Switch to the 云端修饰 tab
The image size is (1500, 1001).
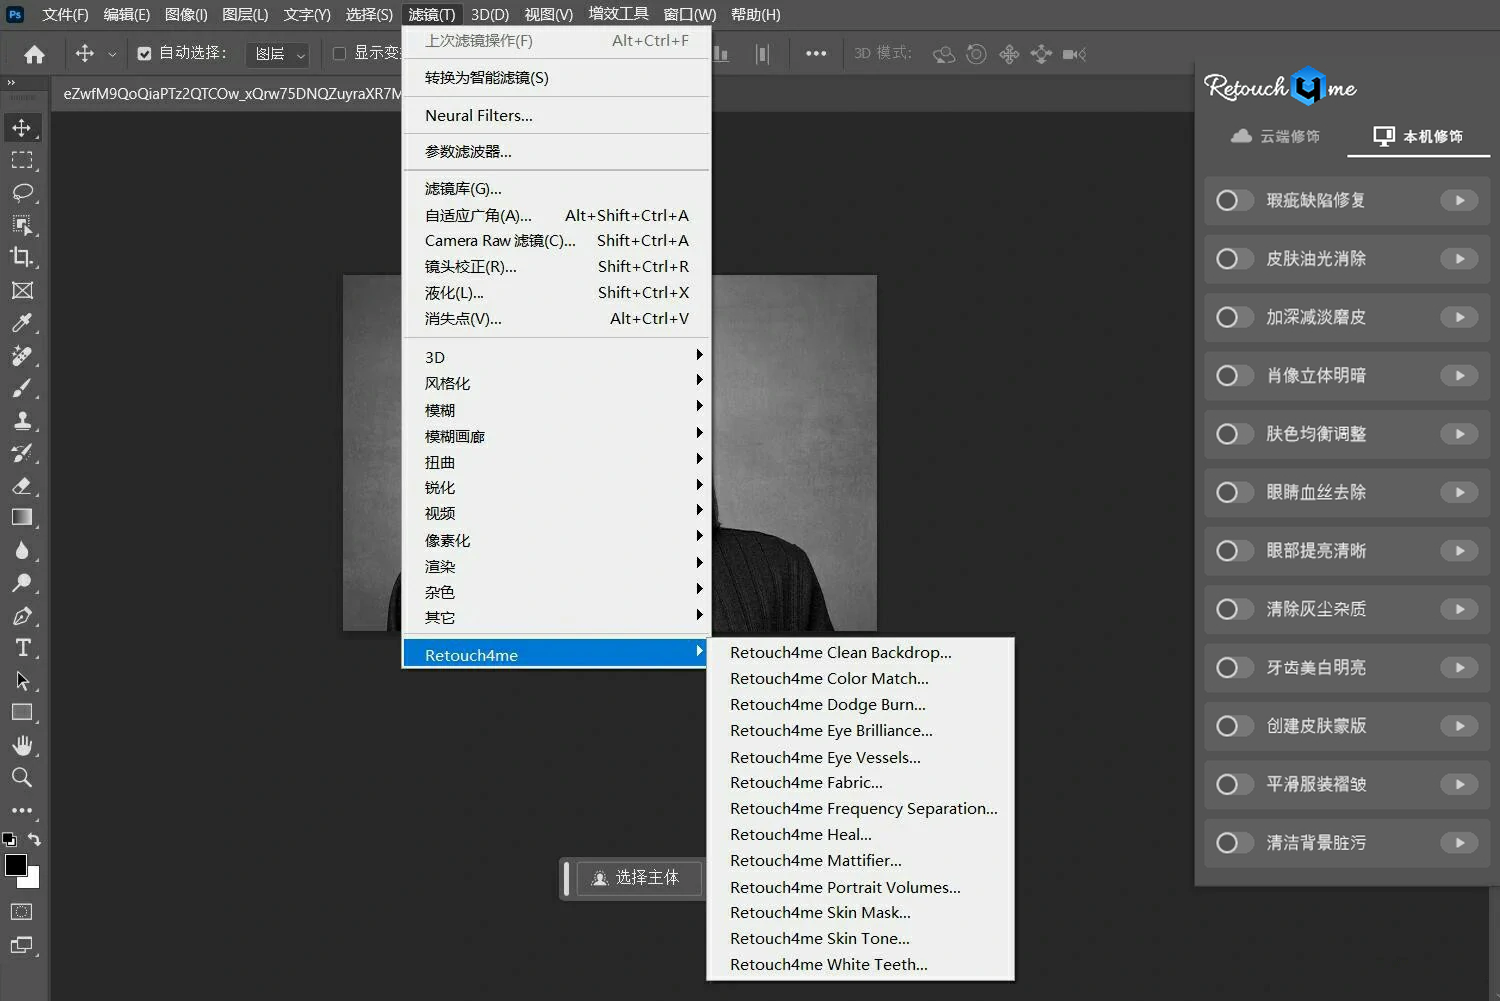pyautogui.click(x=1275, y=136)
